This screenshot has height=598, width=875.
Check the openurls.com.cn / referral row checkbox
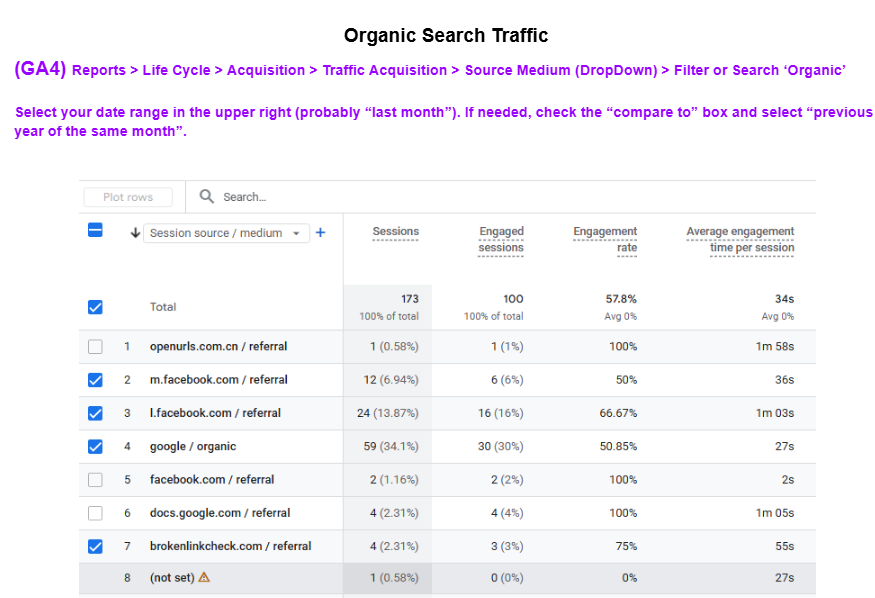point(95,346)
